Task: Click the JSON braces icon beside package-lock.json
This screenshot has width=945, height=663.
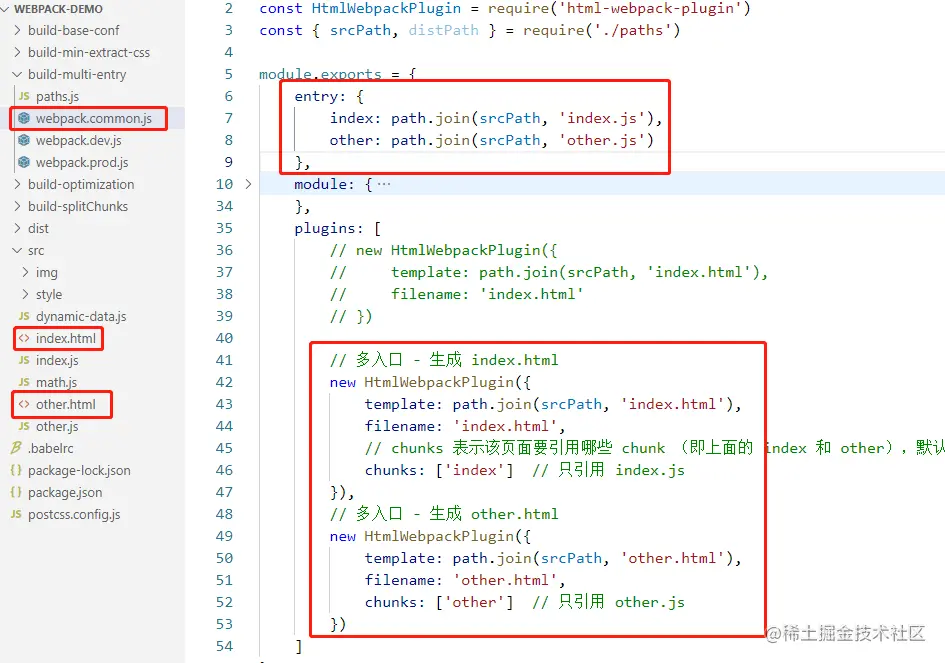Action: click(16, 470)
